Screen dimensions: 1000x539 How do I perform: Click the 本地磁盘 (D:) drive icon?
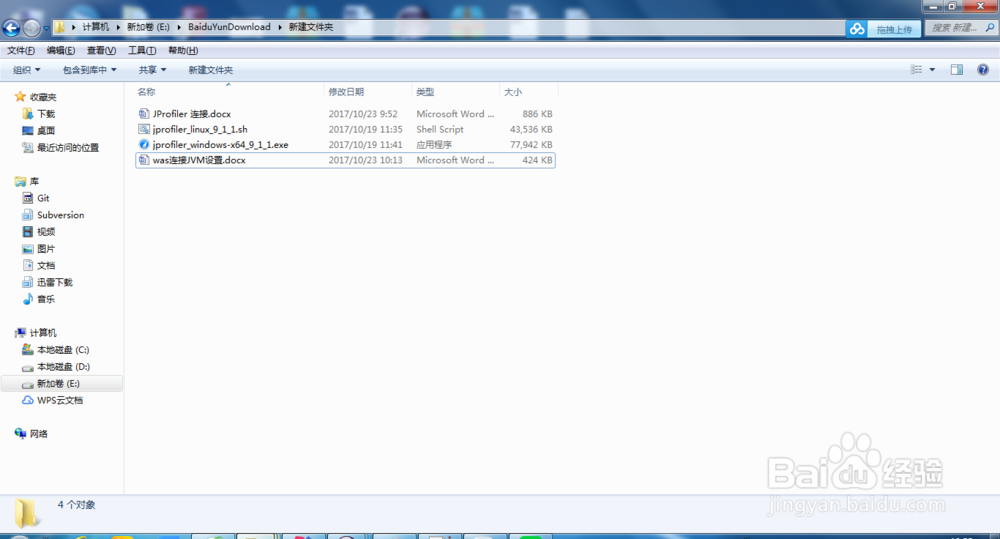pos(27,367)
